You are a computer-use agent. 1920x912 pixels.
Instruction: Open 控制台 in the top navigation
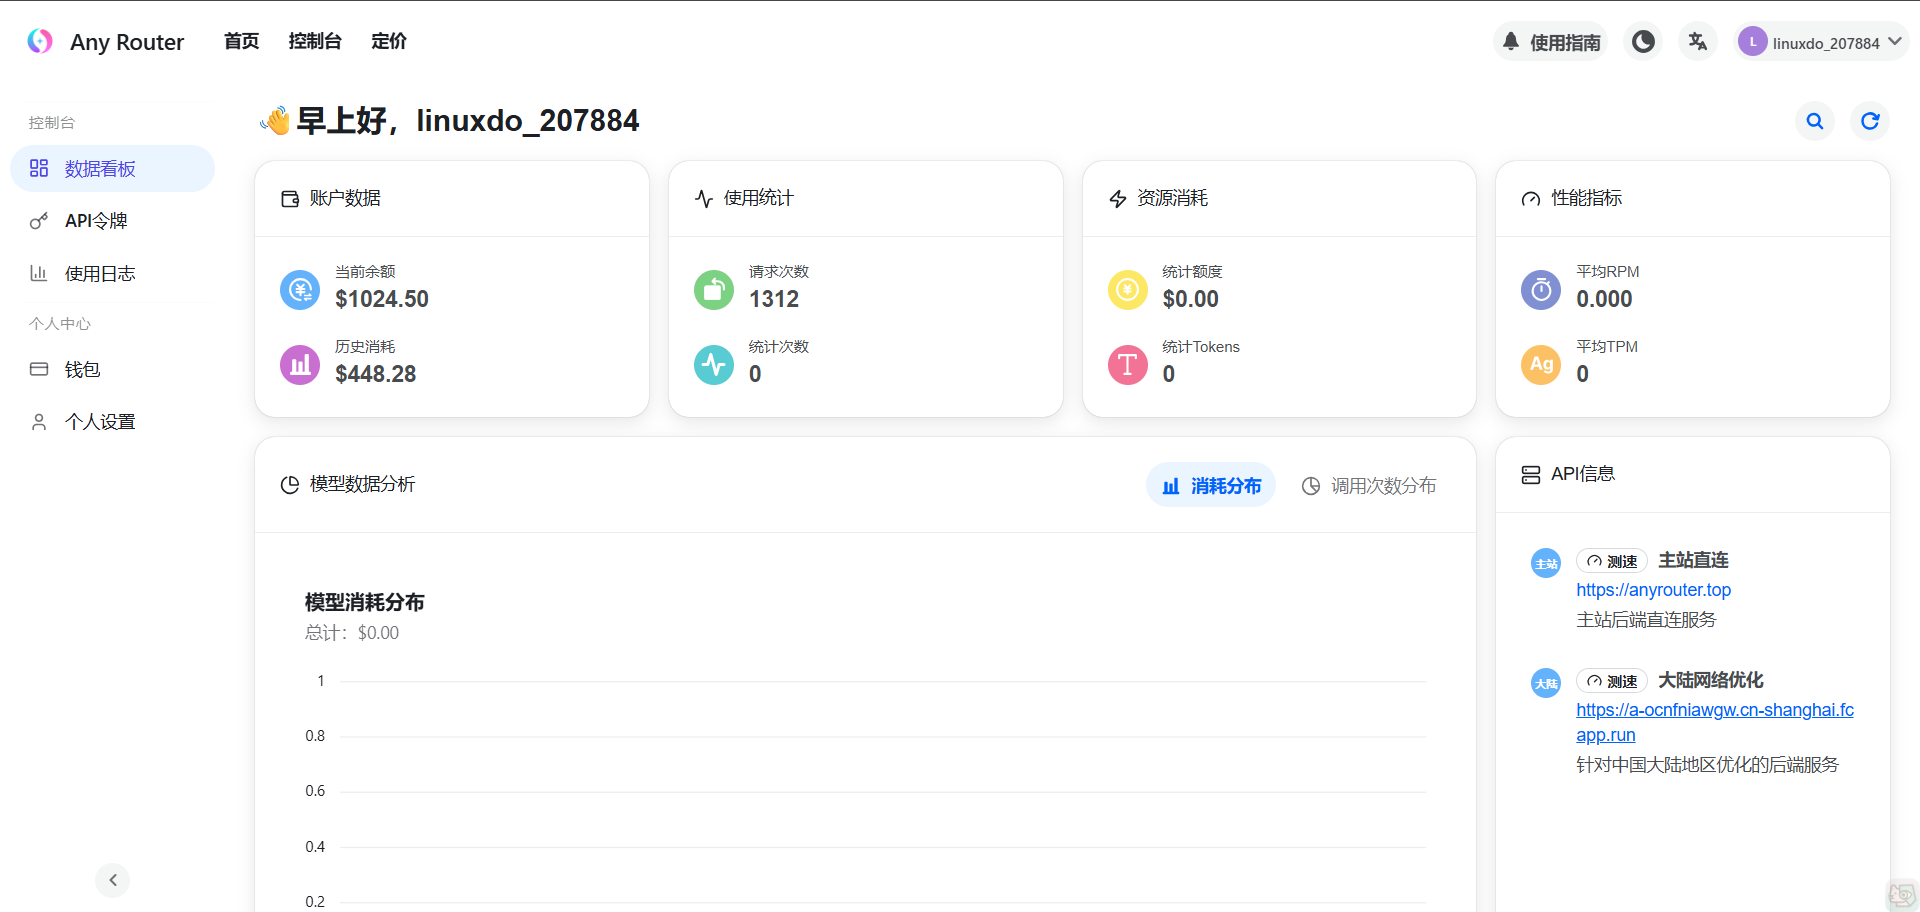click(x=315, y=41)
